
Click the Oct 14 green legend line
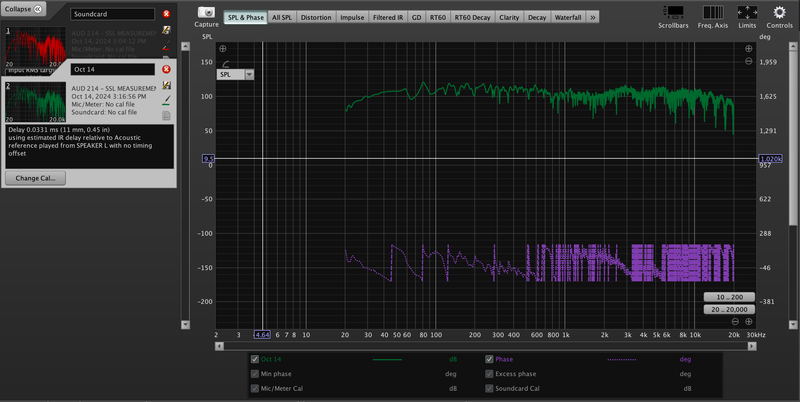(x=387, y=360)
